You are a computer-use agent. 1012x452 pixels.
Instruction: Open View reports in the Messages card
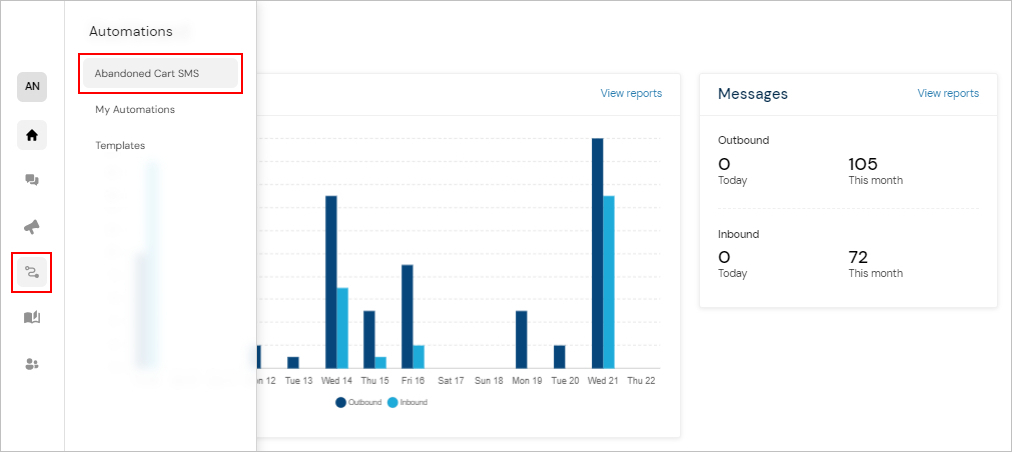click(948, 93)
